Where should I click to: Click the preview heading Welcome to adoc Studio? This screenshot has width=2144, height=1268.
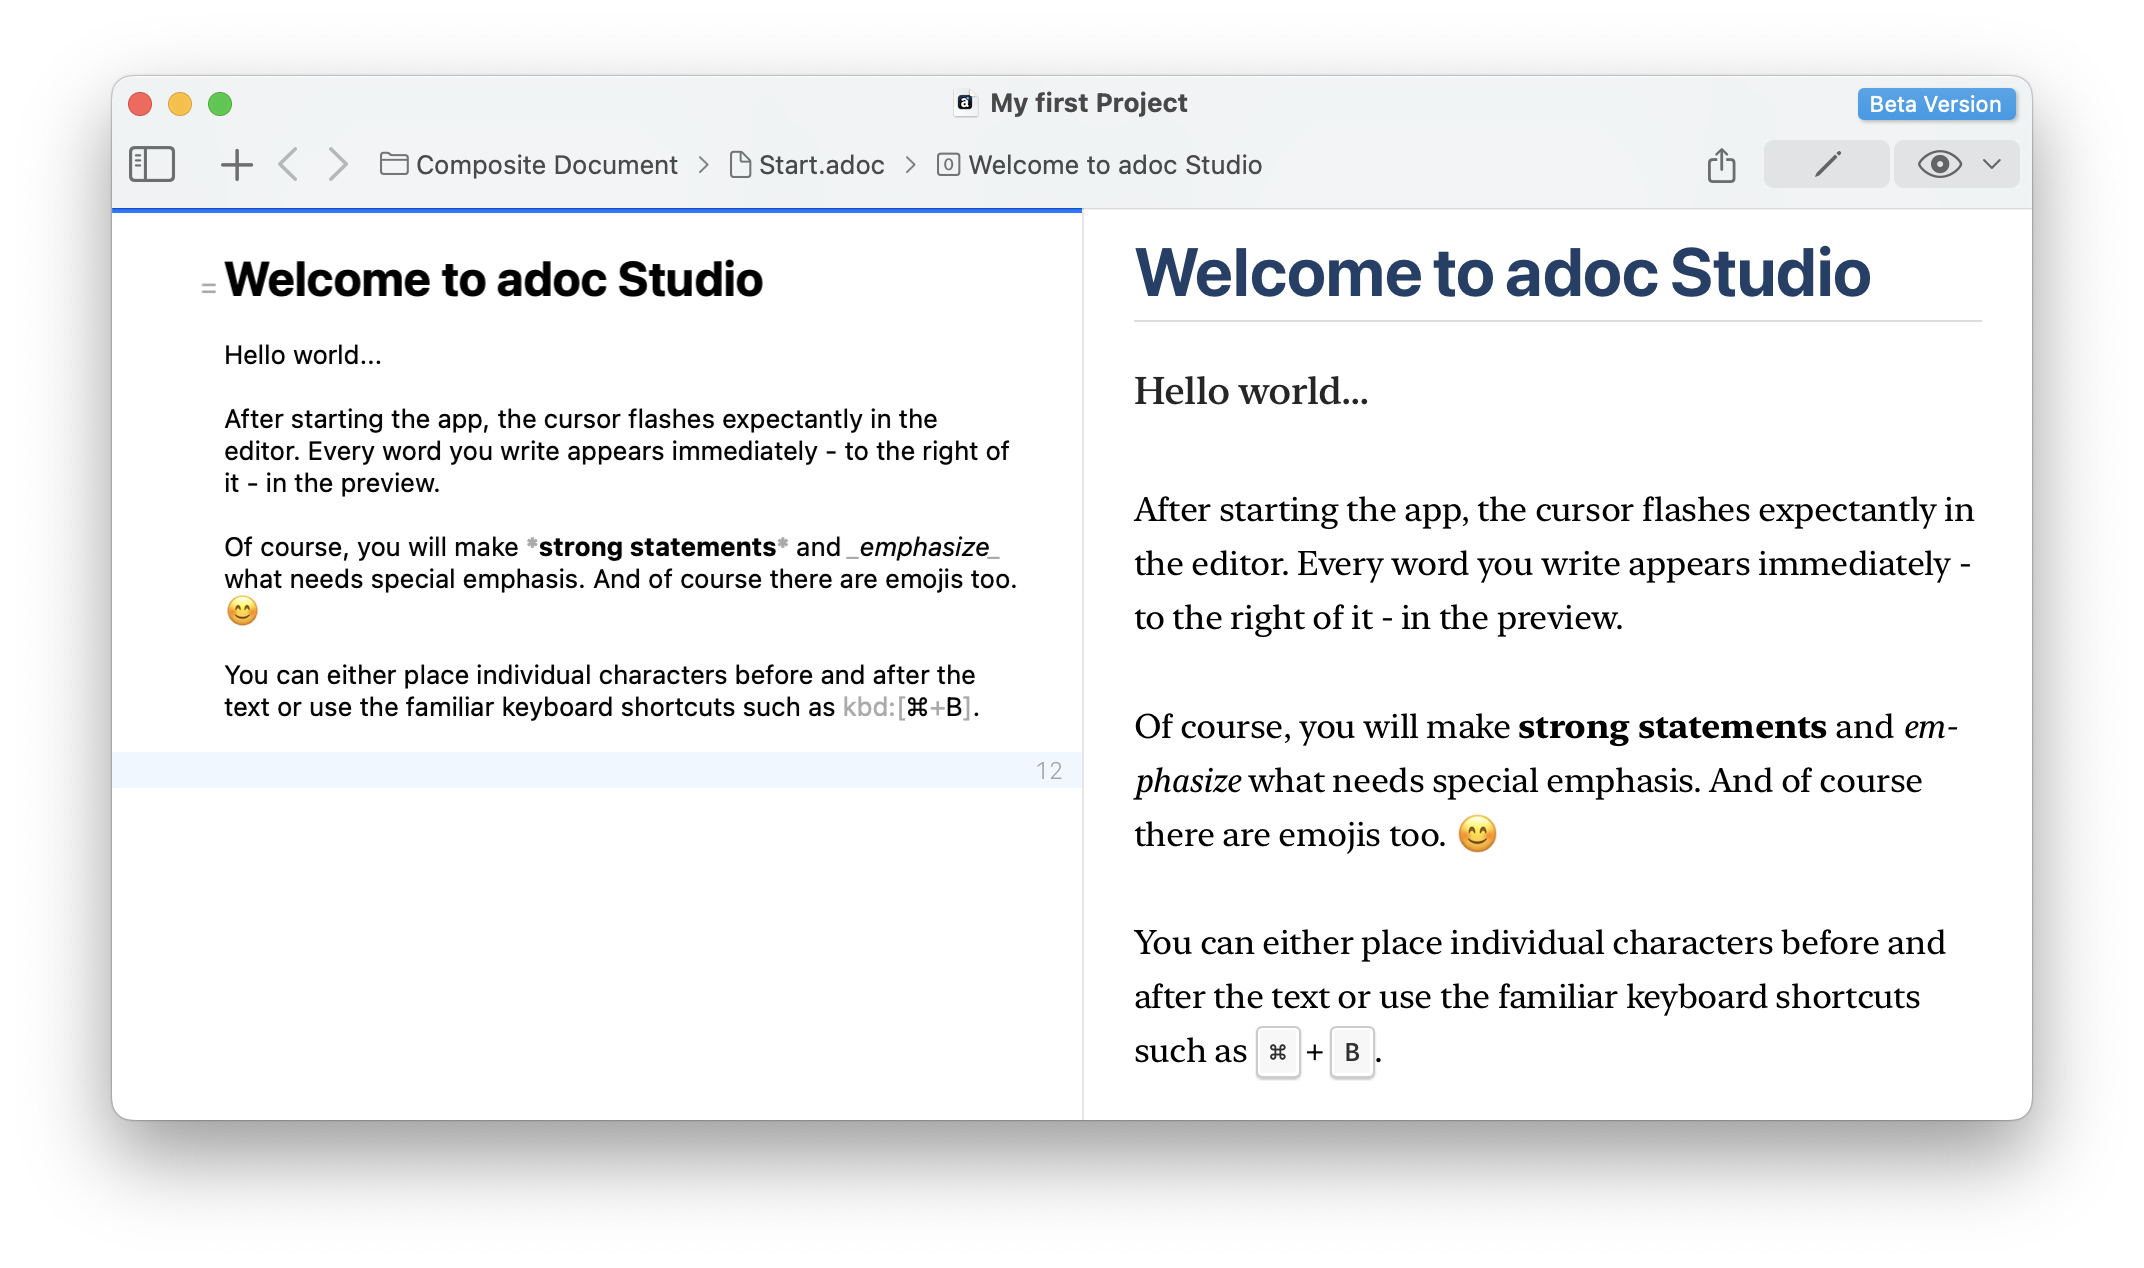click(1502, 273)
